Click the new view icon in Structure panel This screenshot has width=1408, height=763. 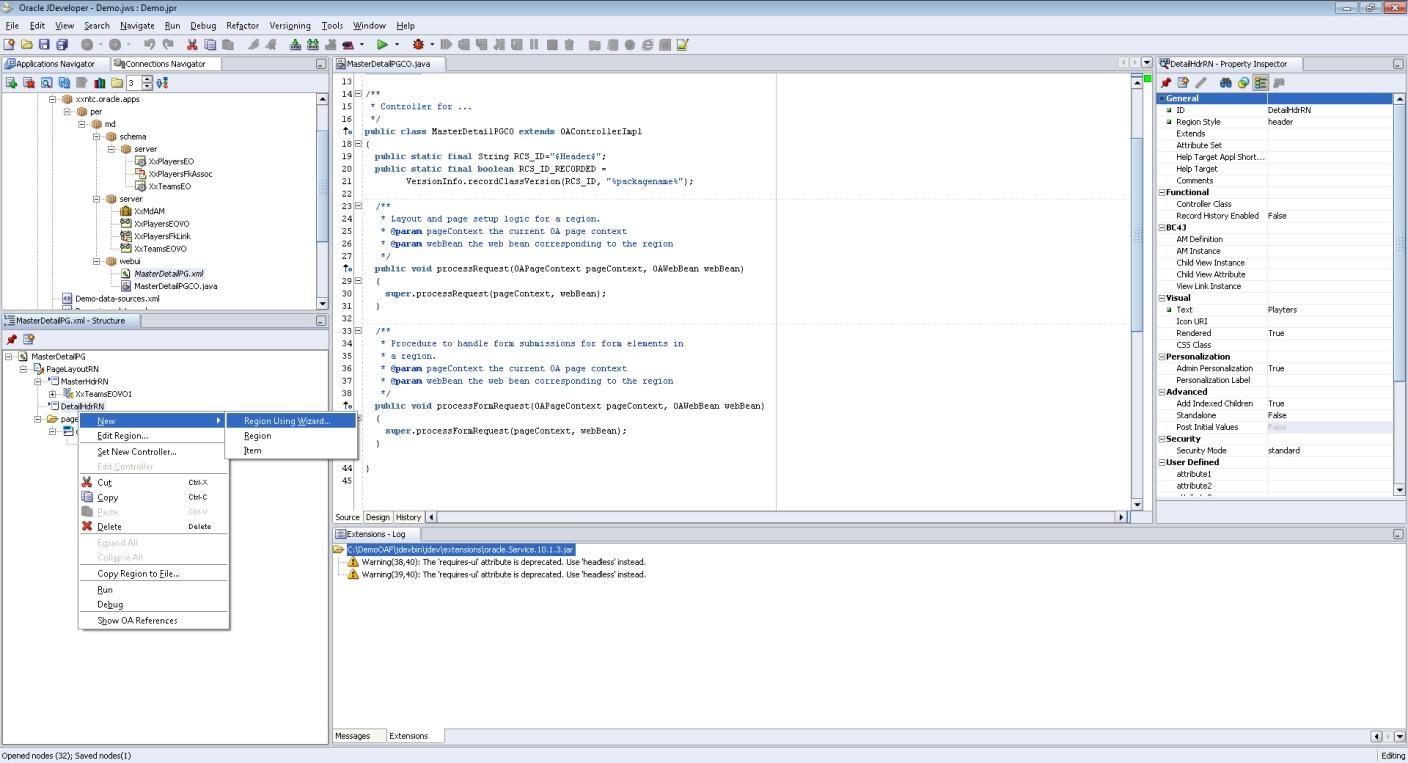[29, 339]
